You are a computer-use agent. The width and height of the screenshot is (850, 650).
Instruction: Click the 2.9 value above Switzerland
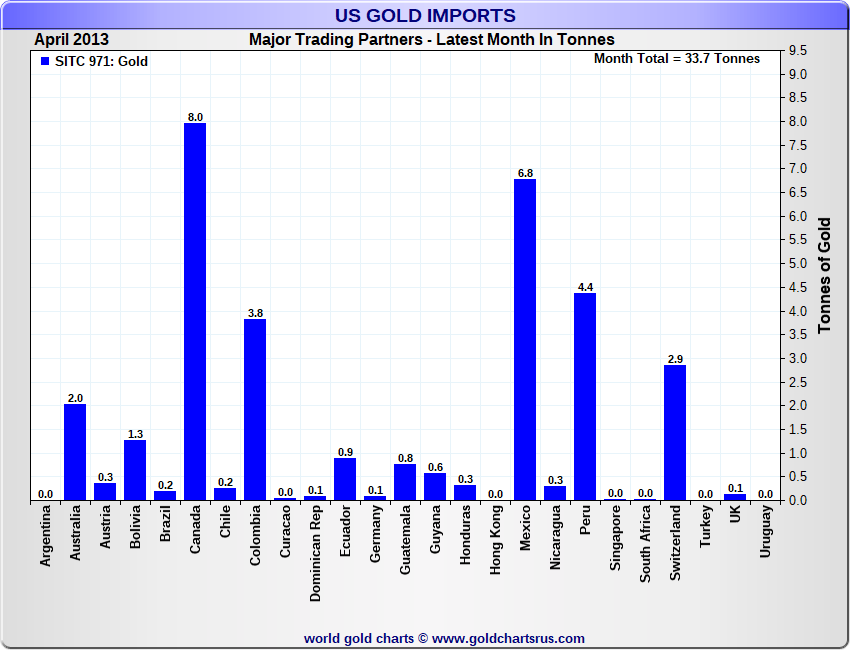point(675,359)
